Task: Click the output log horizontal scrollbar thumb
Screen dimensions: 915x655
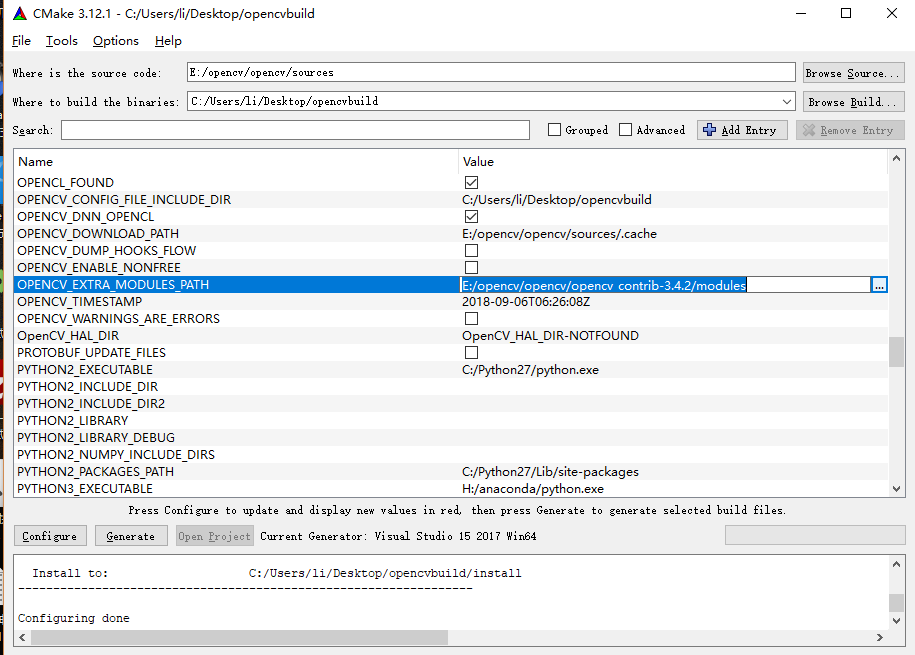Action: [x=239, y=637]
